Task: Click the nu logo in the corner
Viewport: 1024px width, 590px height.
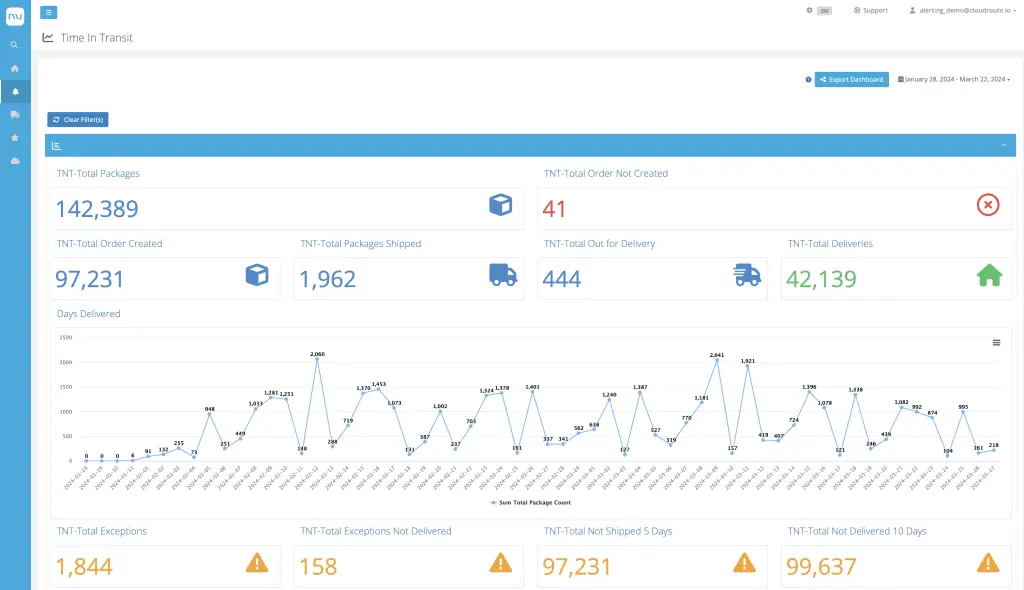Action: (x=15, y=14)
